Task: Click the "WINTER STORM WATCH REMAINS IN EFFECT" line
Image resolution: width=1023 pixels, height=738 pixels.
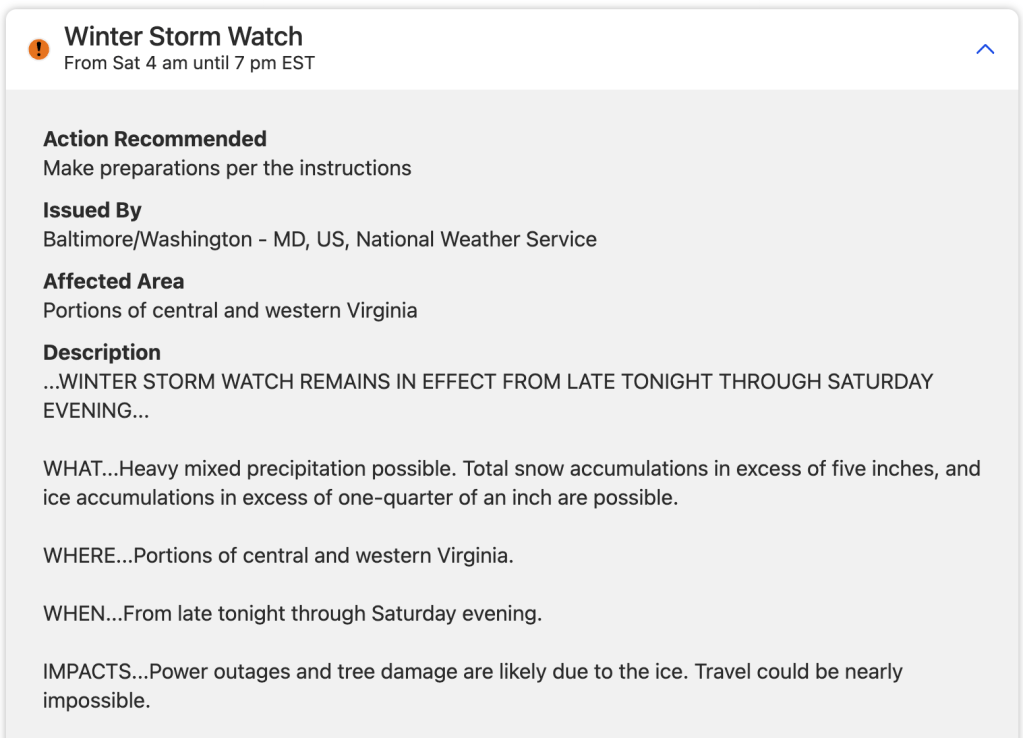Action: tap(488, 381)
